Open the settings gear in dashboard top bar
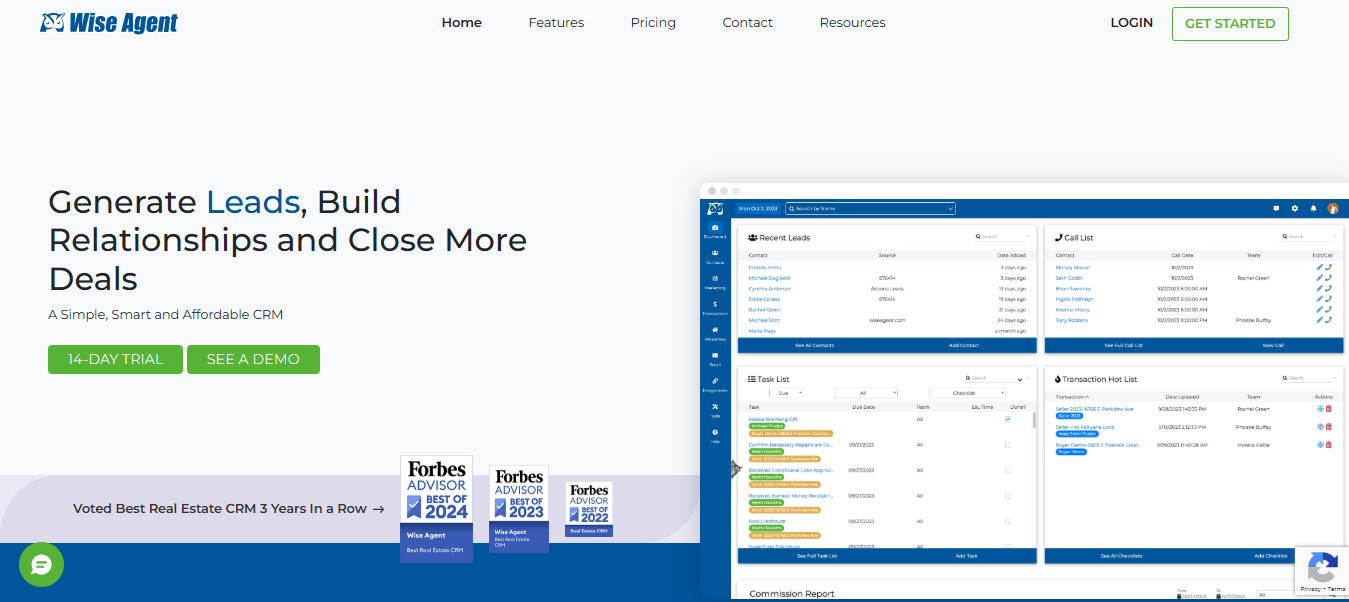 coord(1295,208)
